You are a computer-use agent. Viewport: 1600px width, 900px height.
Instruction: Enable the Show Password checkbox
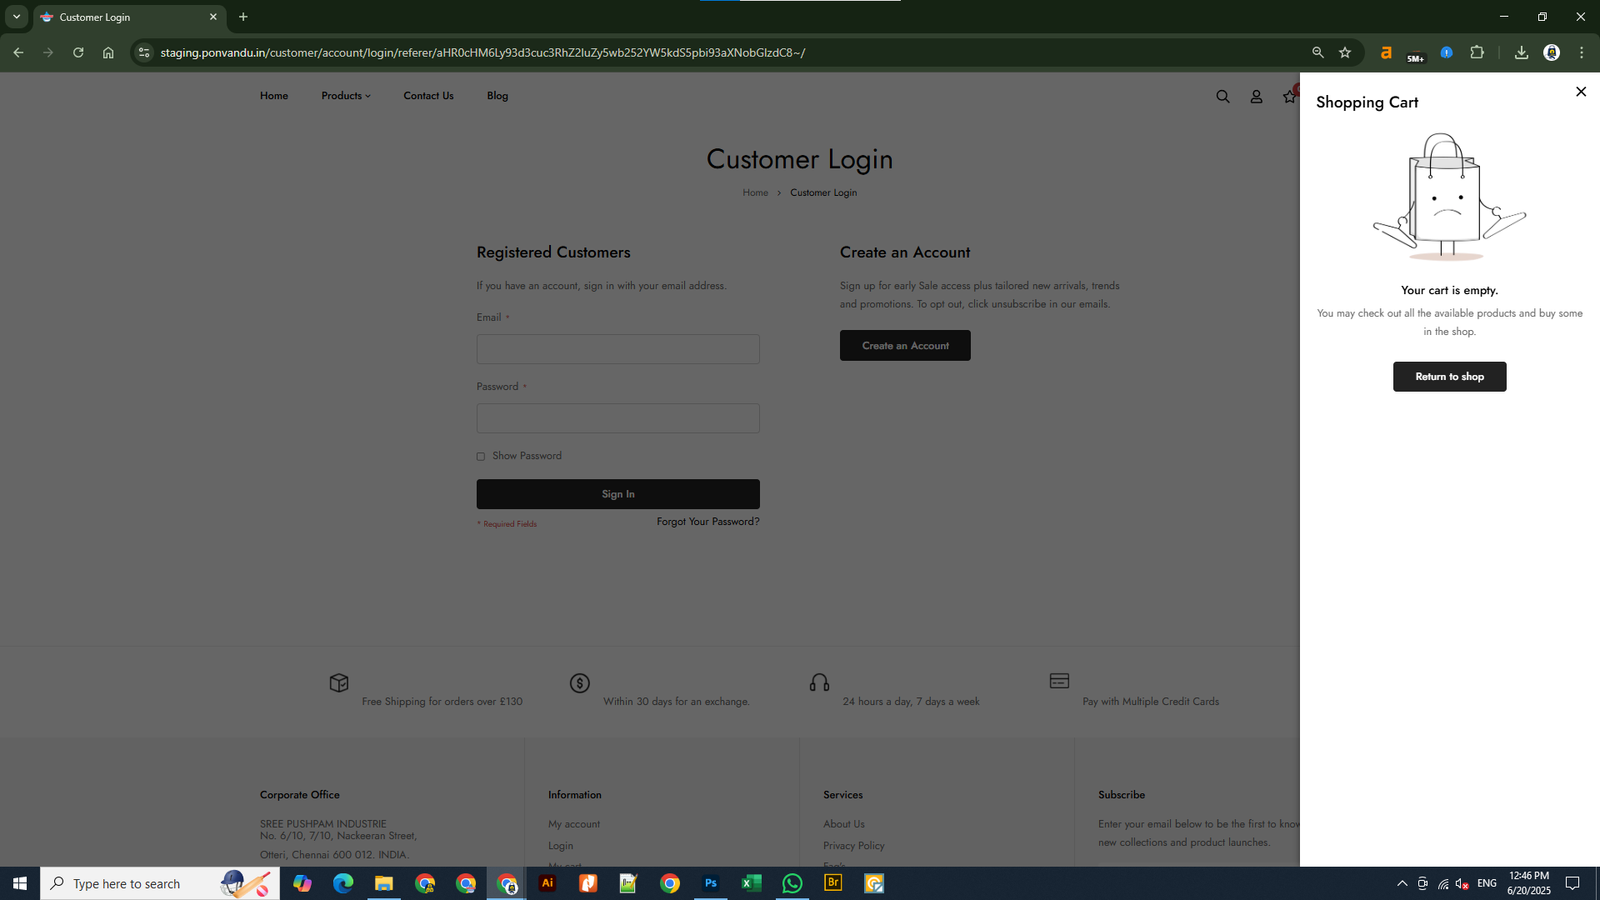481,457
